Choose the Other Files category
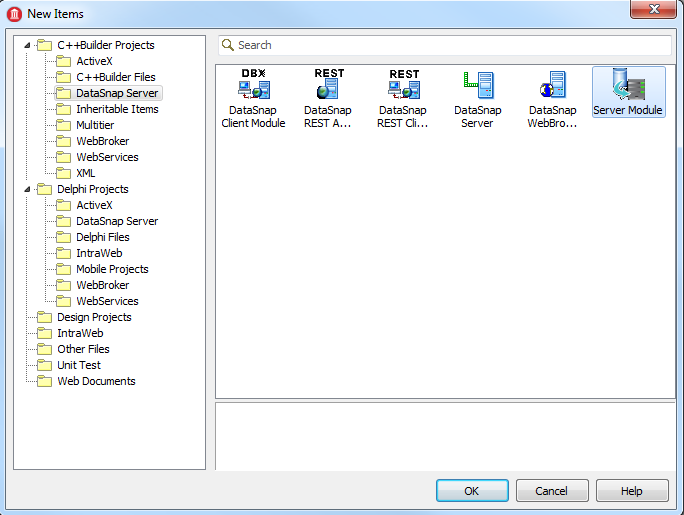This screenshot has height=515, width=684. [83, 349]
